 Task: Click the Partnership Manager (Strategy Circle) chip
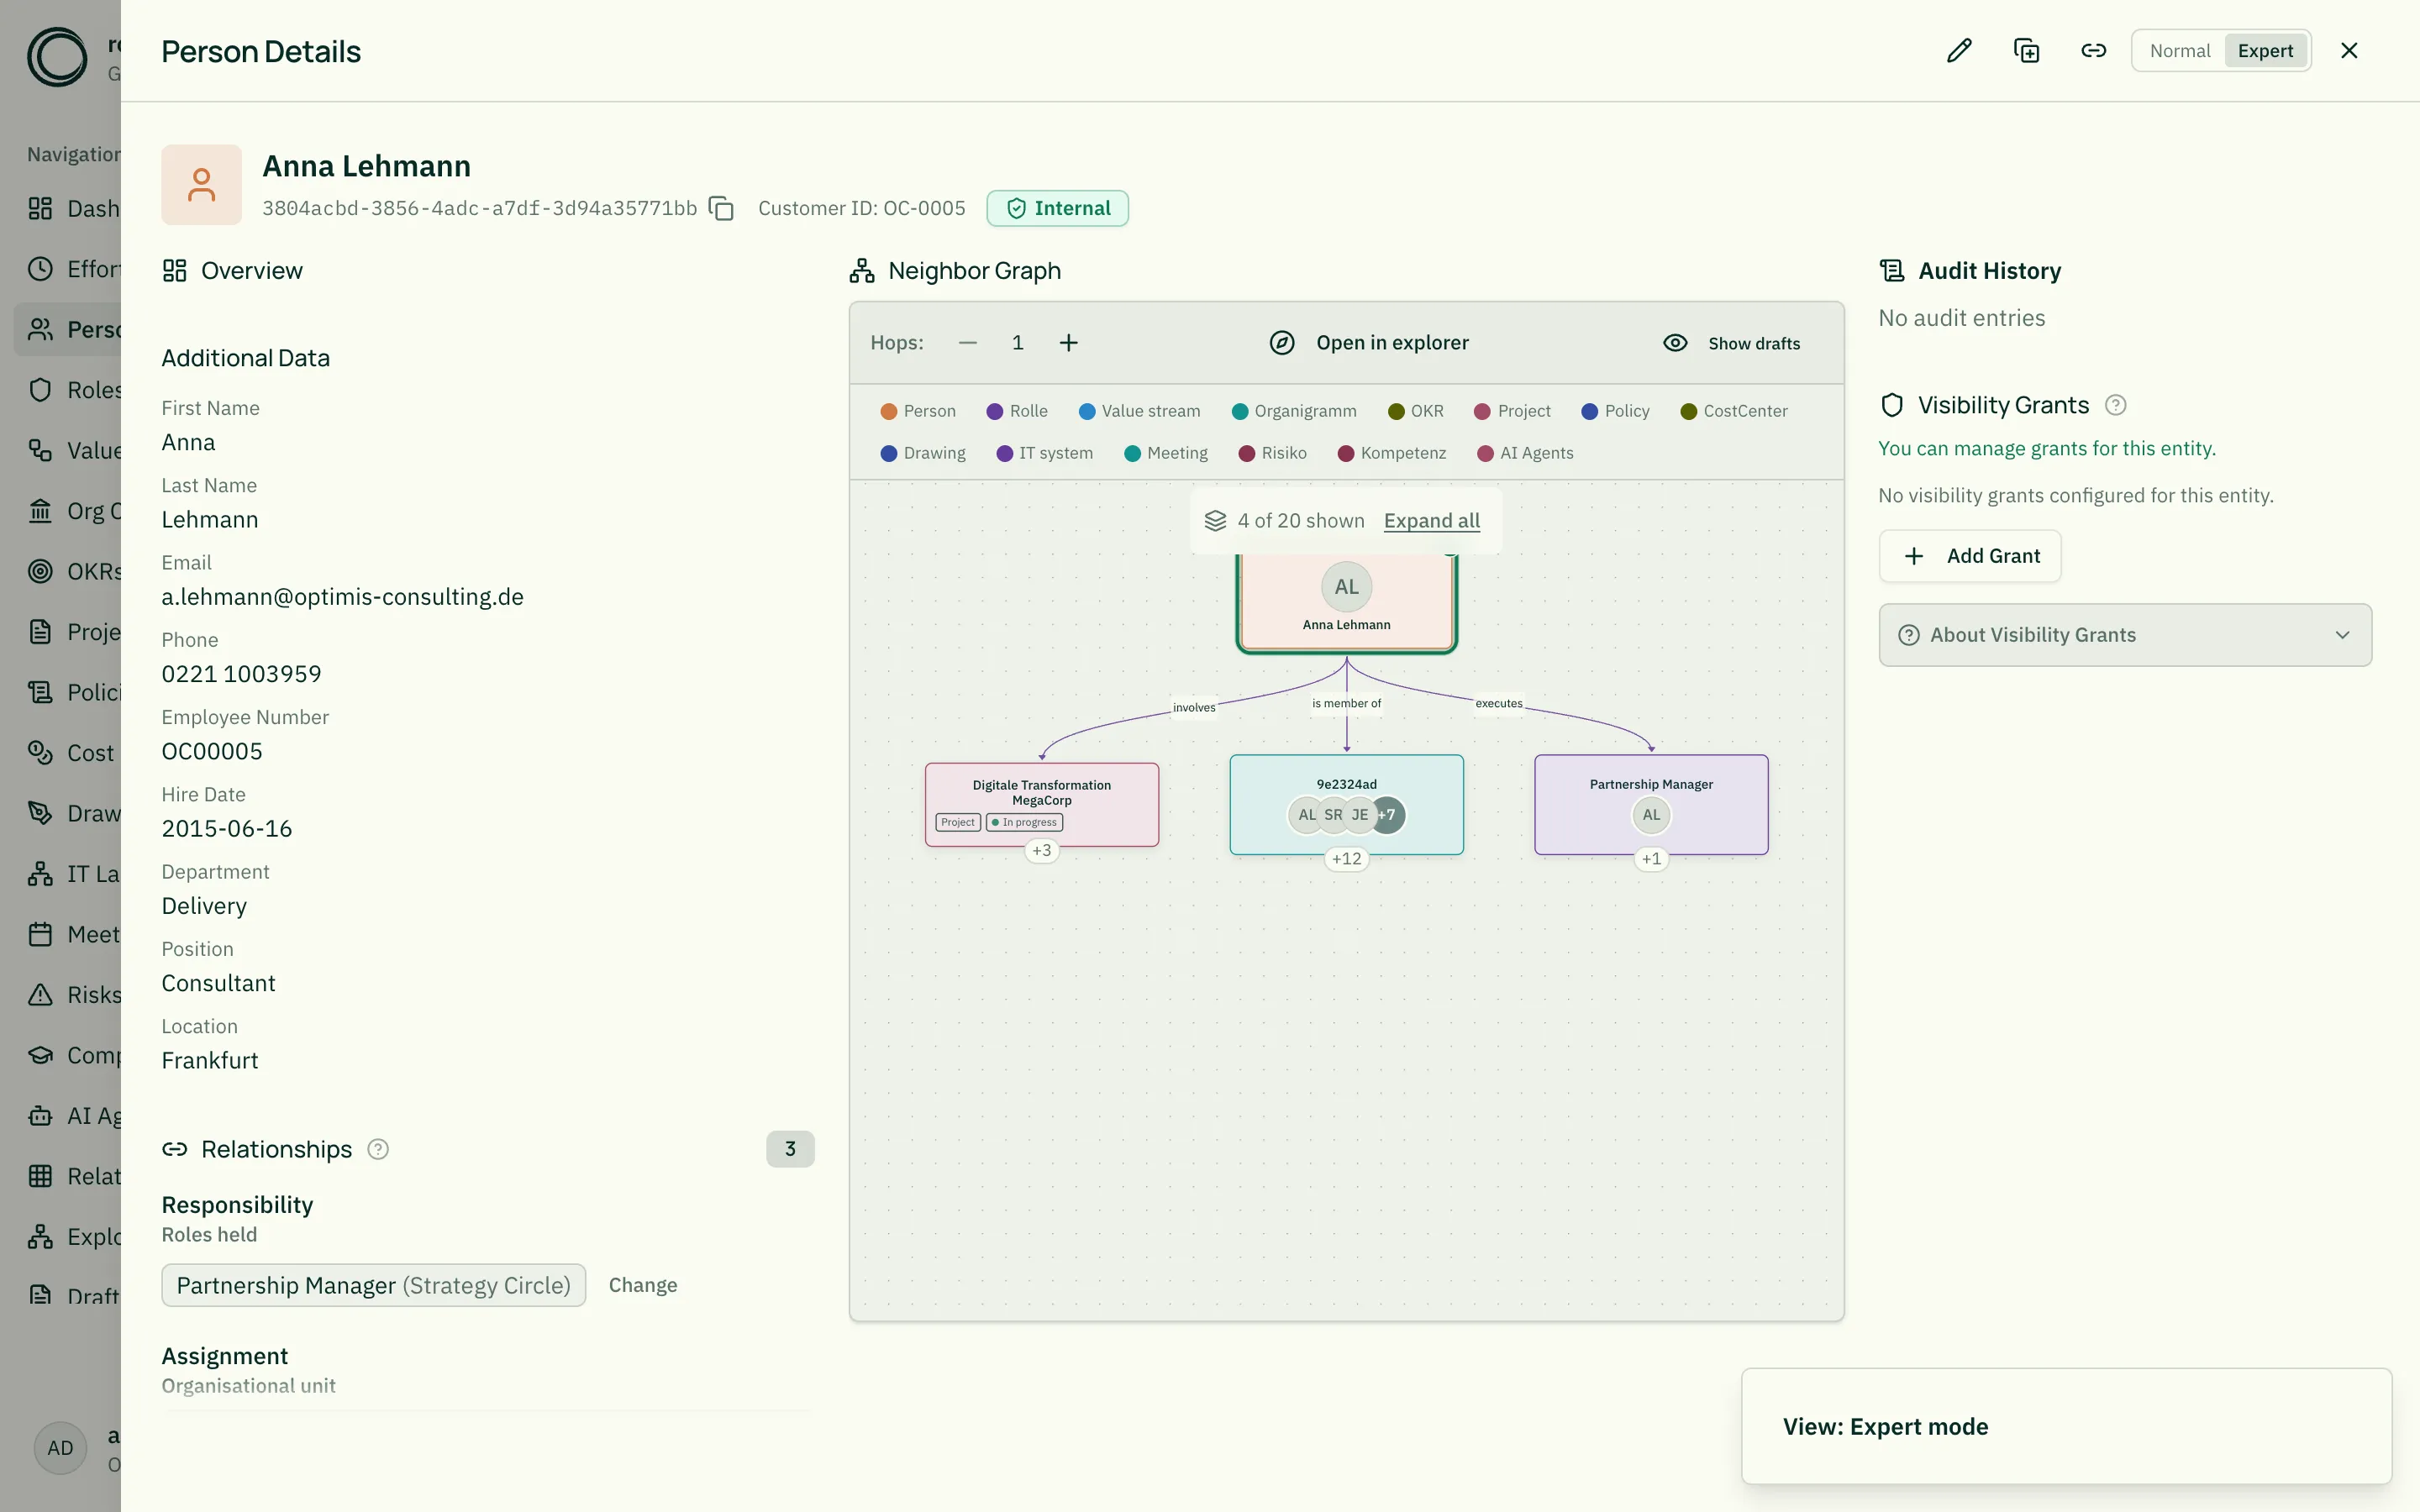pos(373,1285)
